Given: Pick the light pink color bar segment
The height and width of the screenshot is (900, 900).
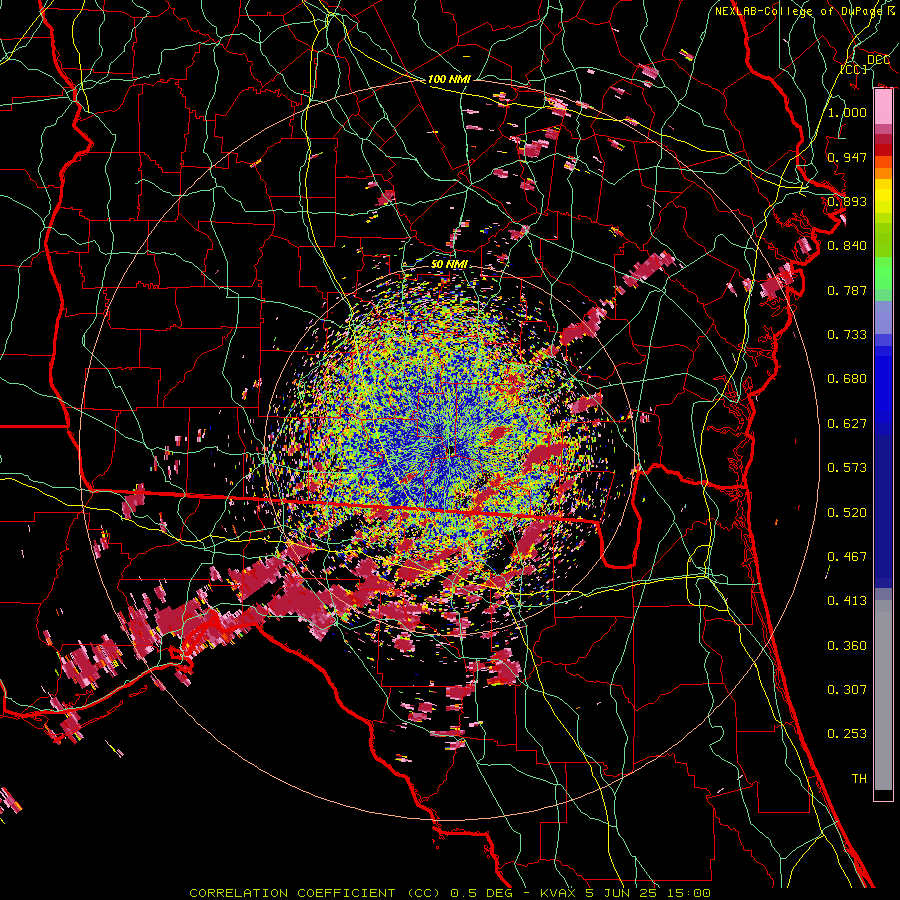Looking at the screenshot, I should click(883, 107).
